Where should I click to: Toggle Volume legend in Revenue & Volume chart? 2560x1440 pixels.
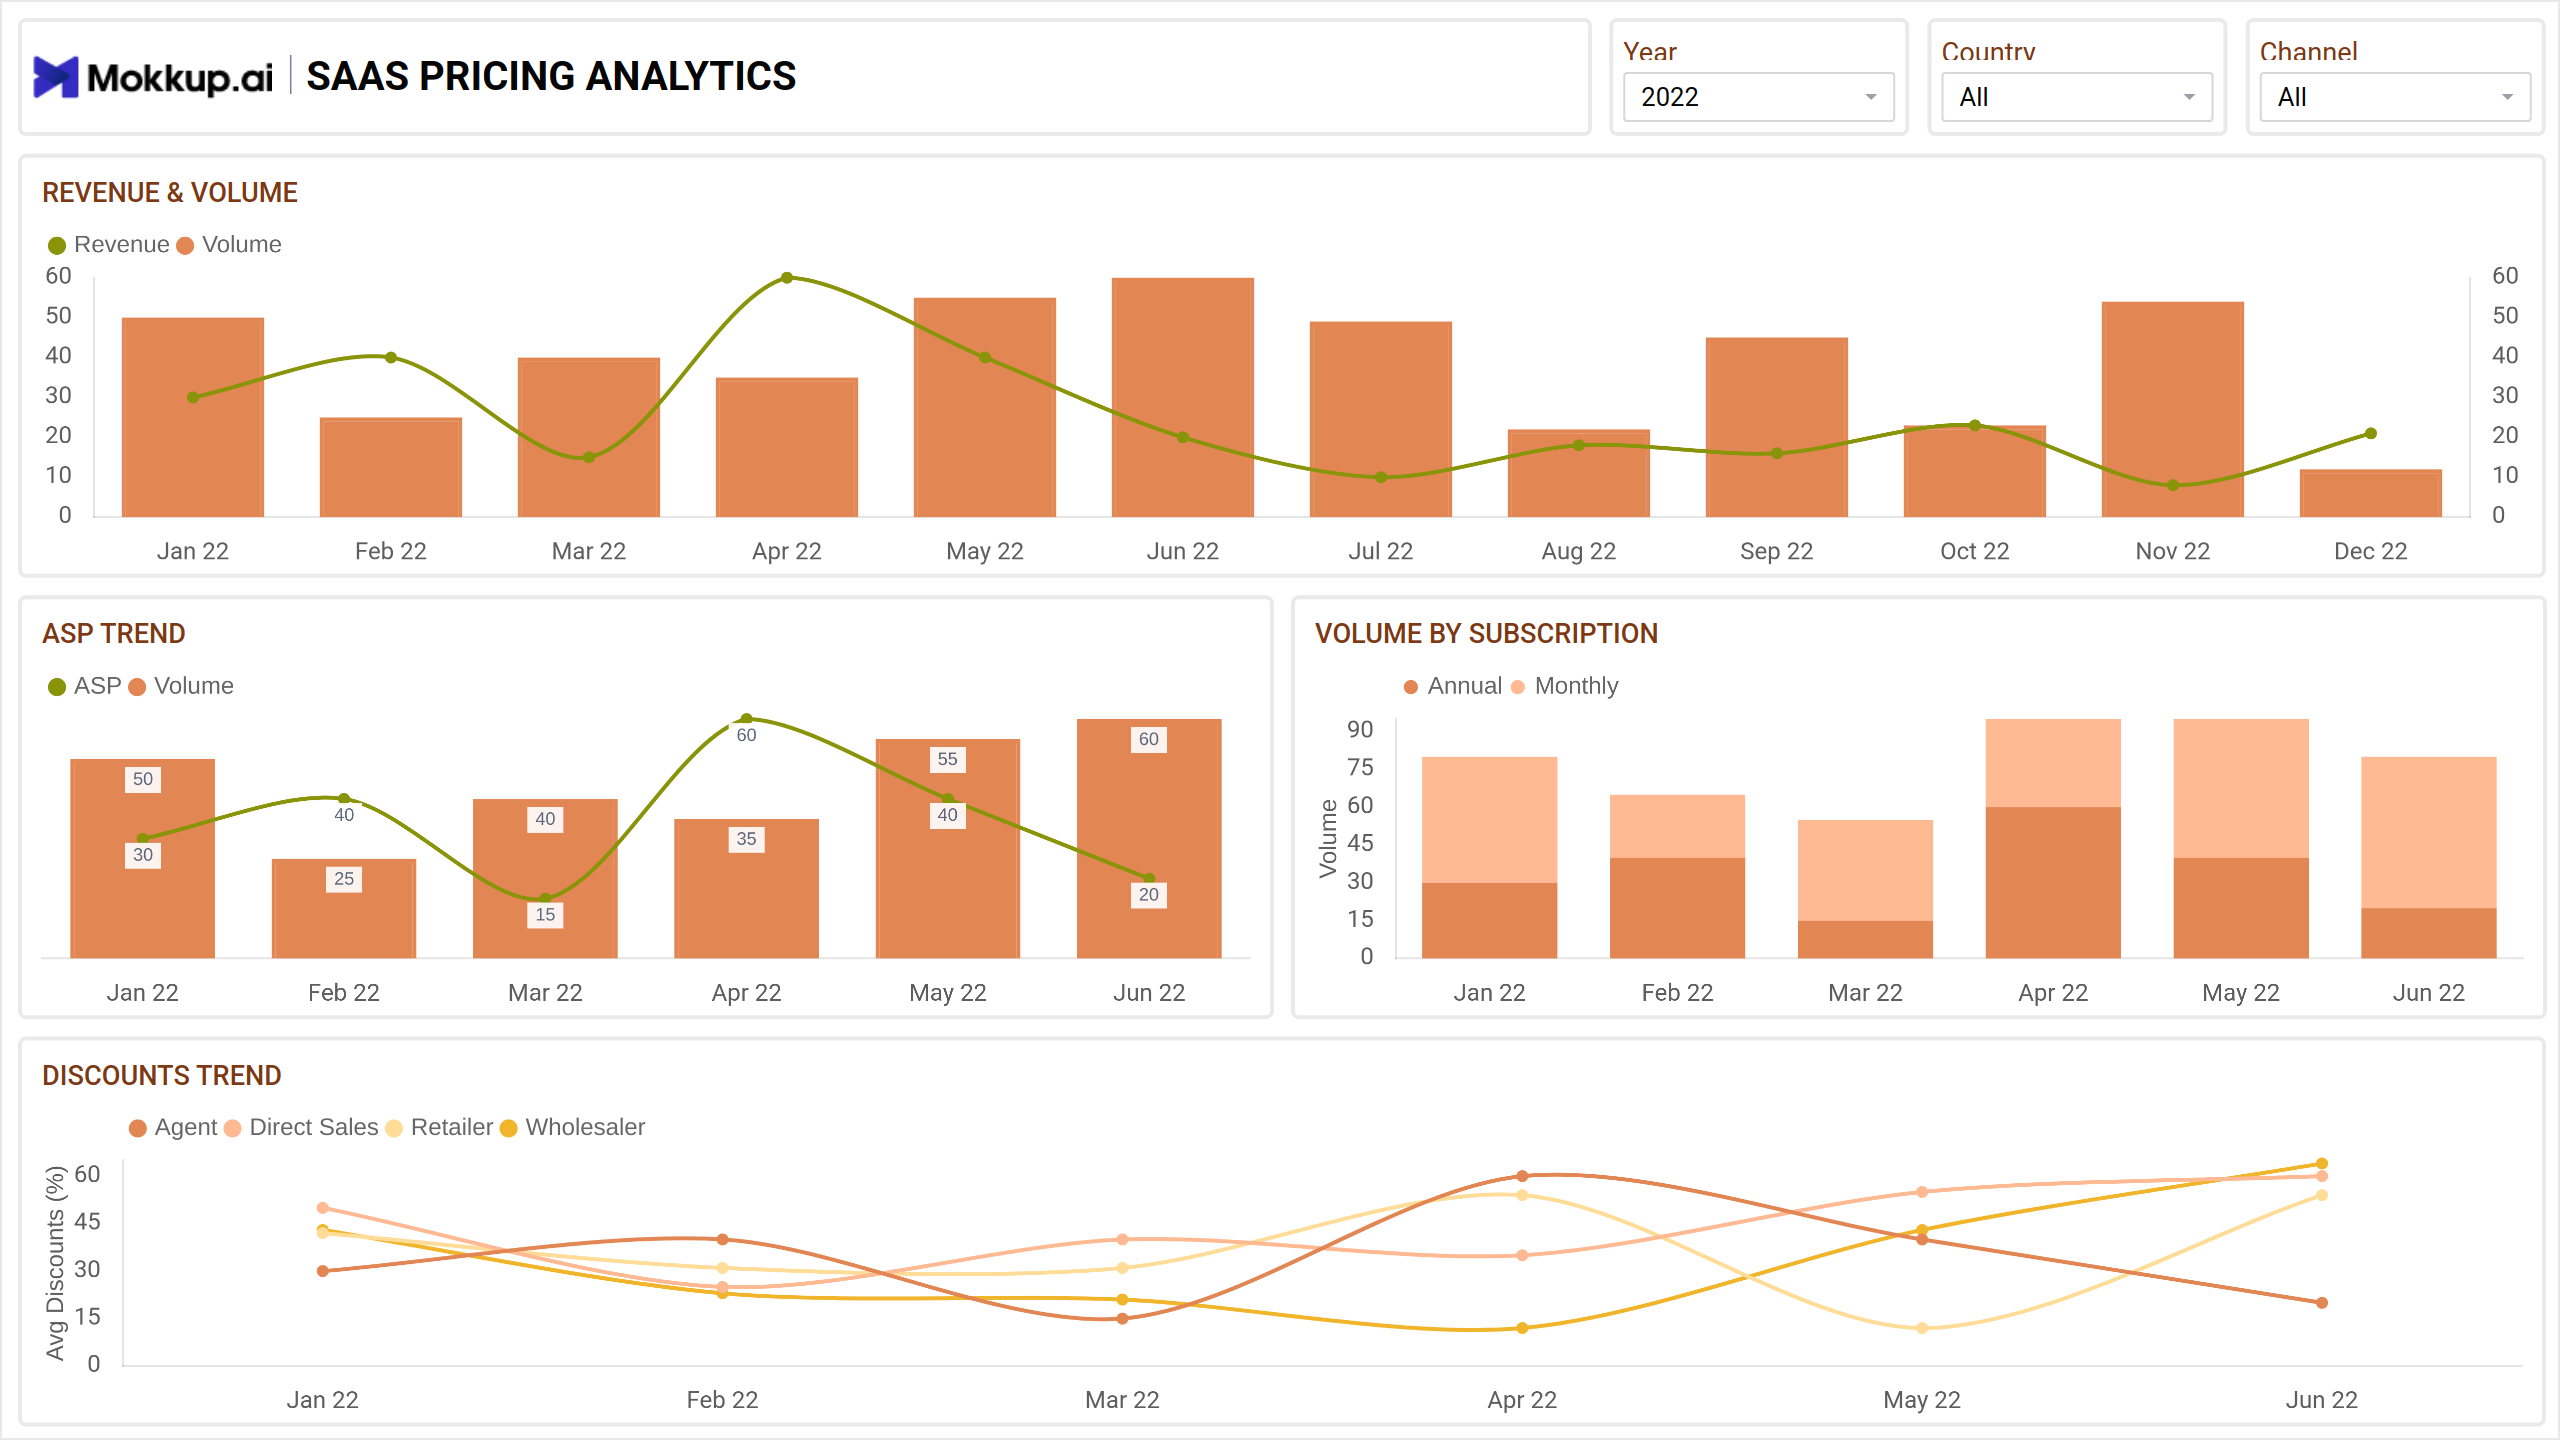tap(229, 245)
